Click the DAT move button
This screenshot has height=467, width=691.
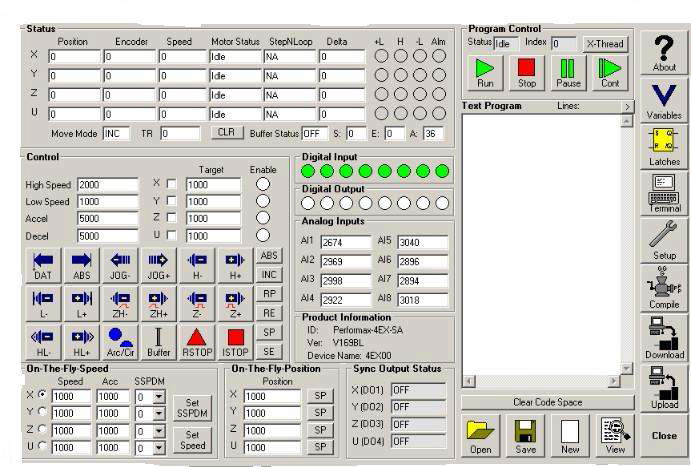43,265
